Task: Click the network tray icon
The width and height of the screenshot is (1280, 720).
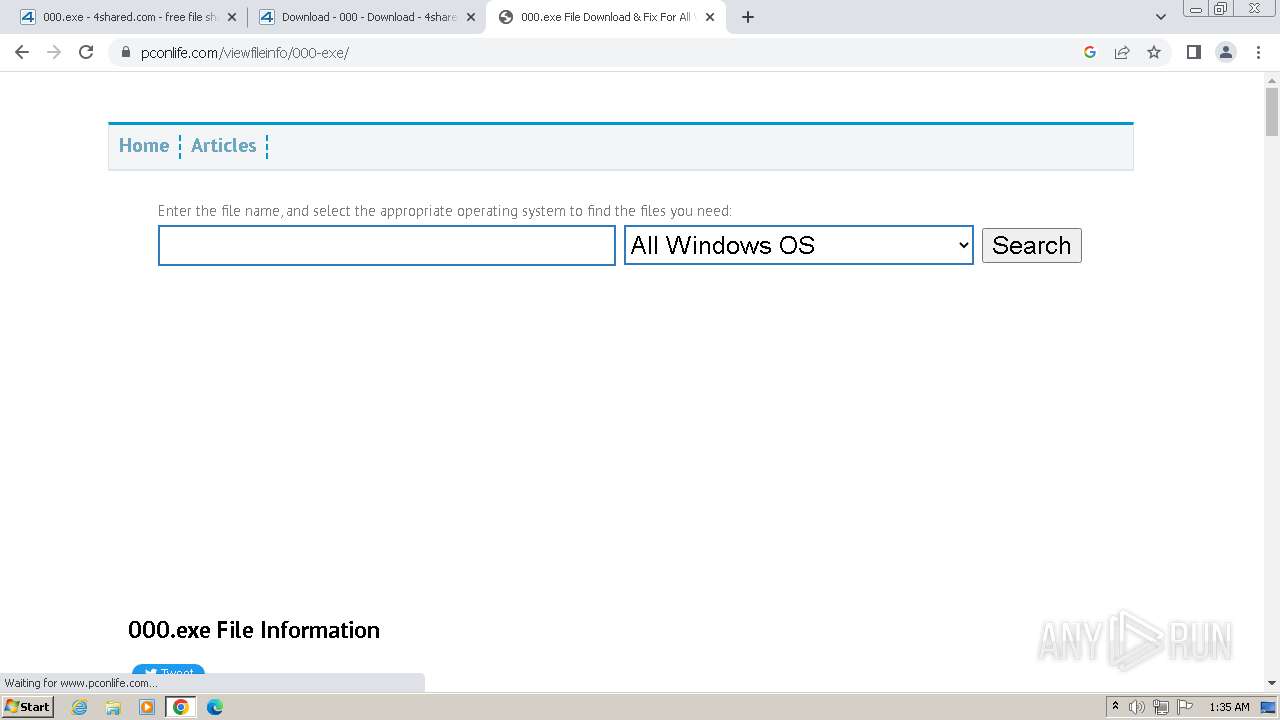Action: point(1161,707)
